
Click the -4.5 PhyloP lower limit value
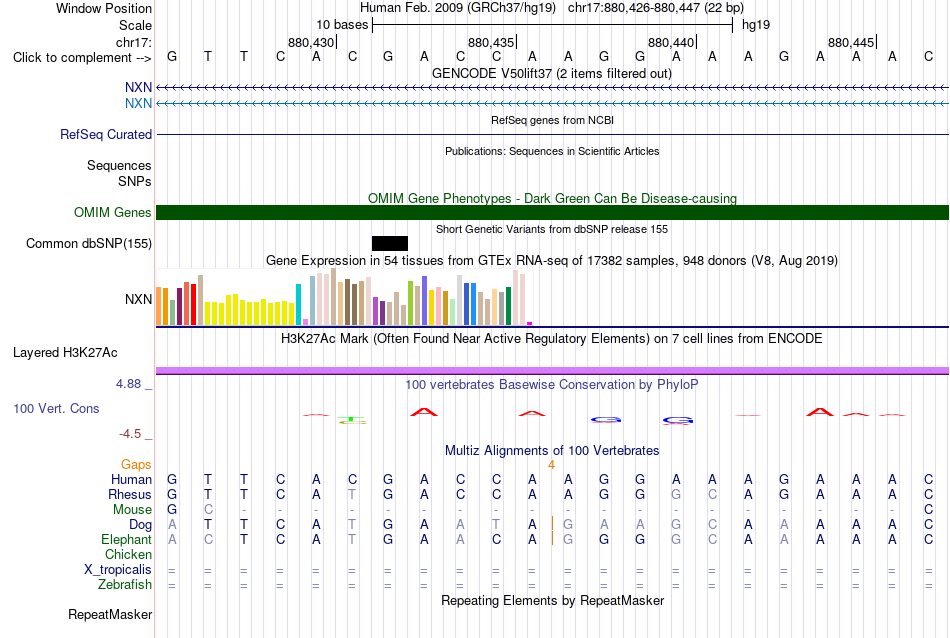[130, 434]
